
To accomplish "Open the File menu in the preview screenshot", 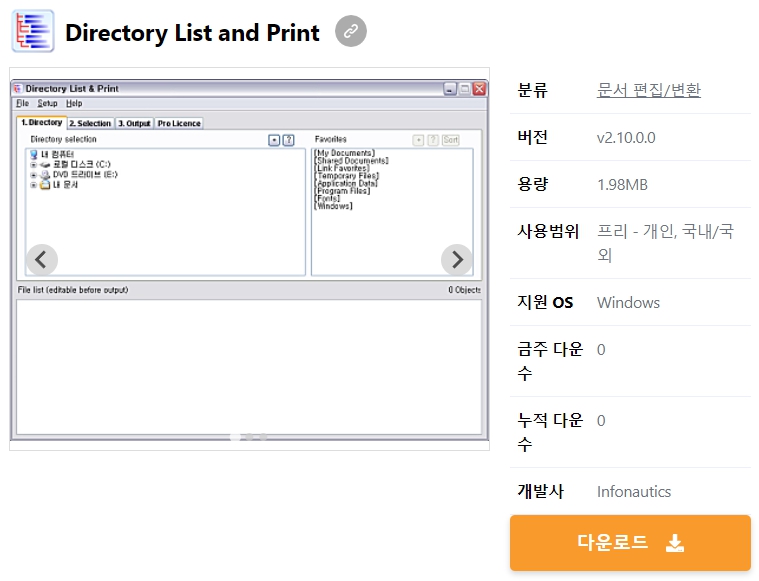I will click(22, 103).
